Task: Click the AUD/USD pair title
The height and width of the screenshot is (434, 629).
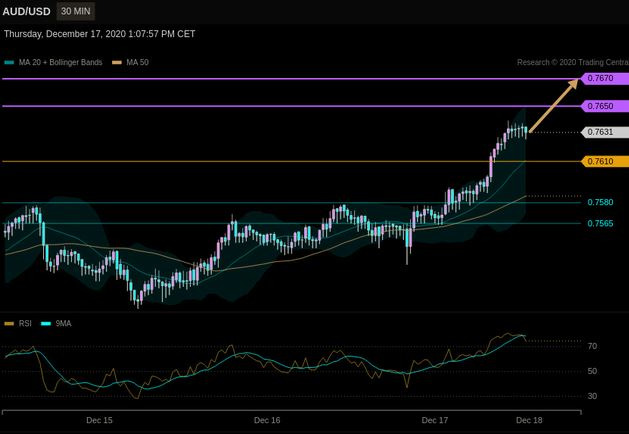Action: 26,11
